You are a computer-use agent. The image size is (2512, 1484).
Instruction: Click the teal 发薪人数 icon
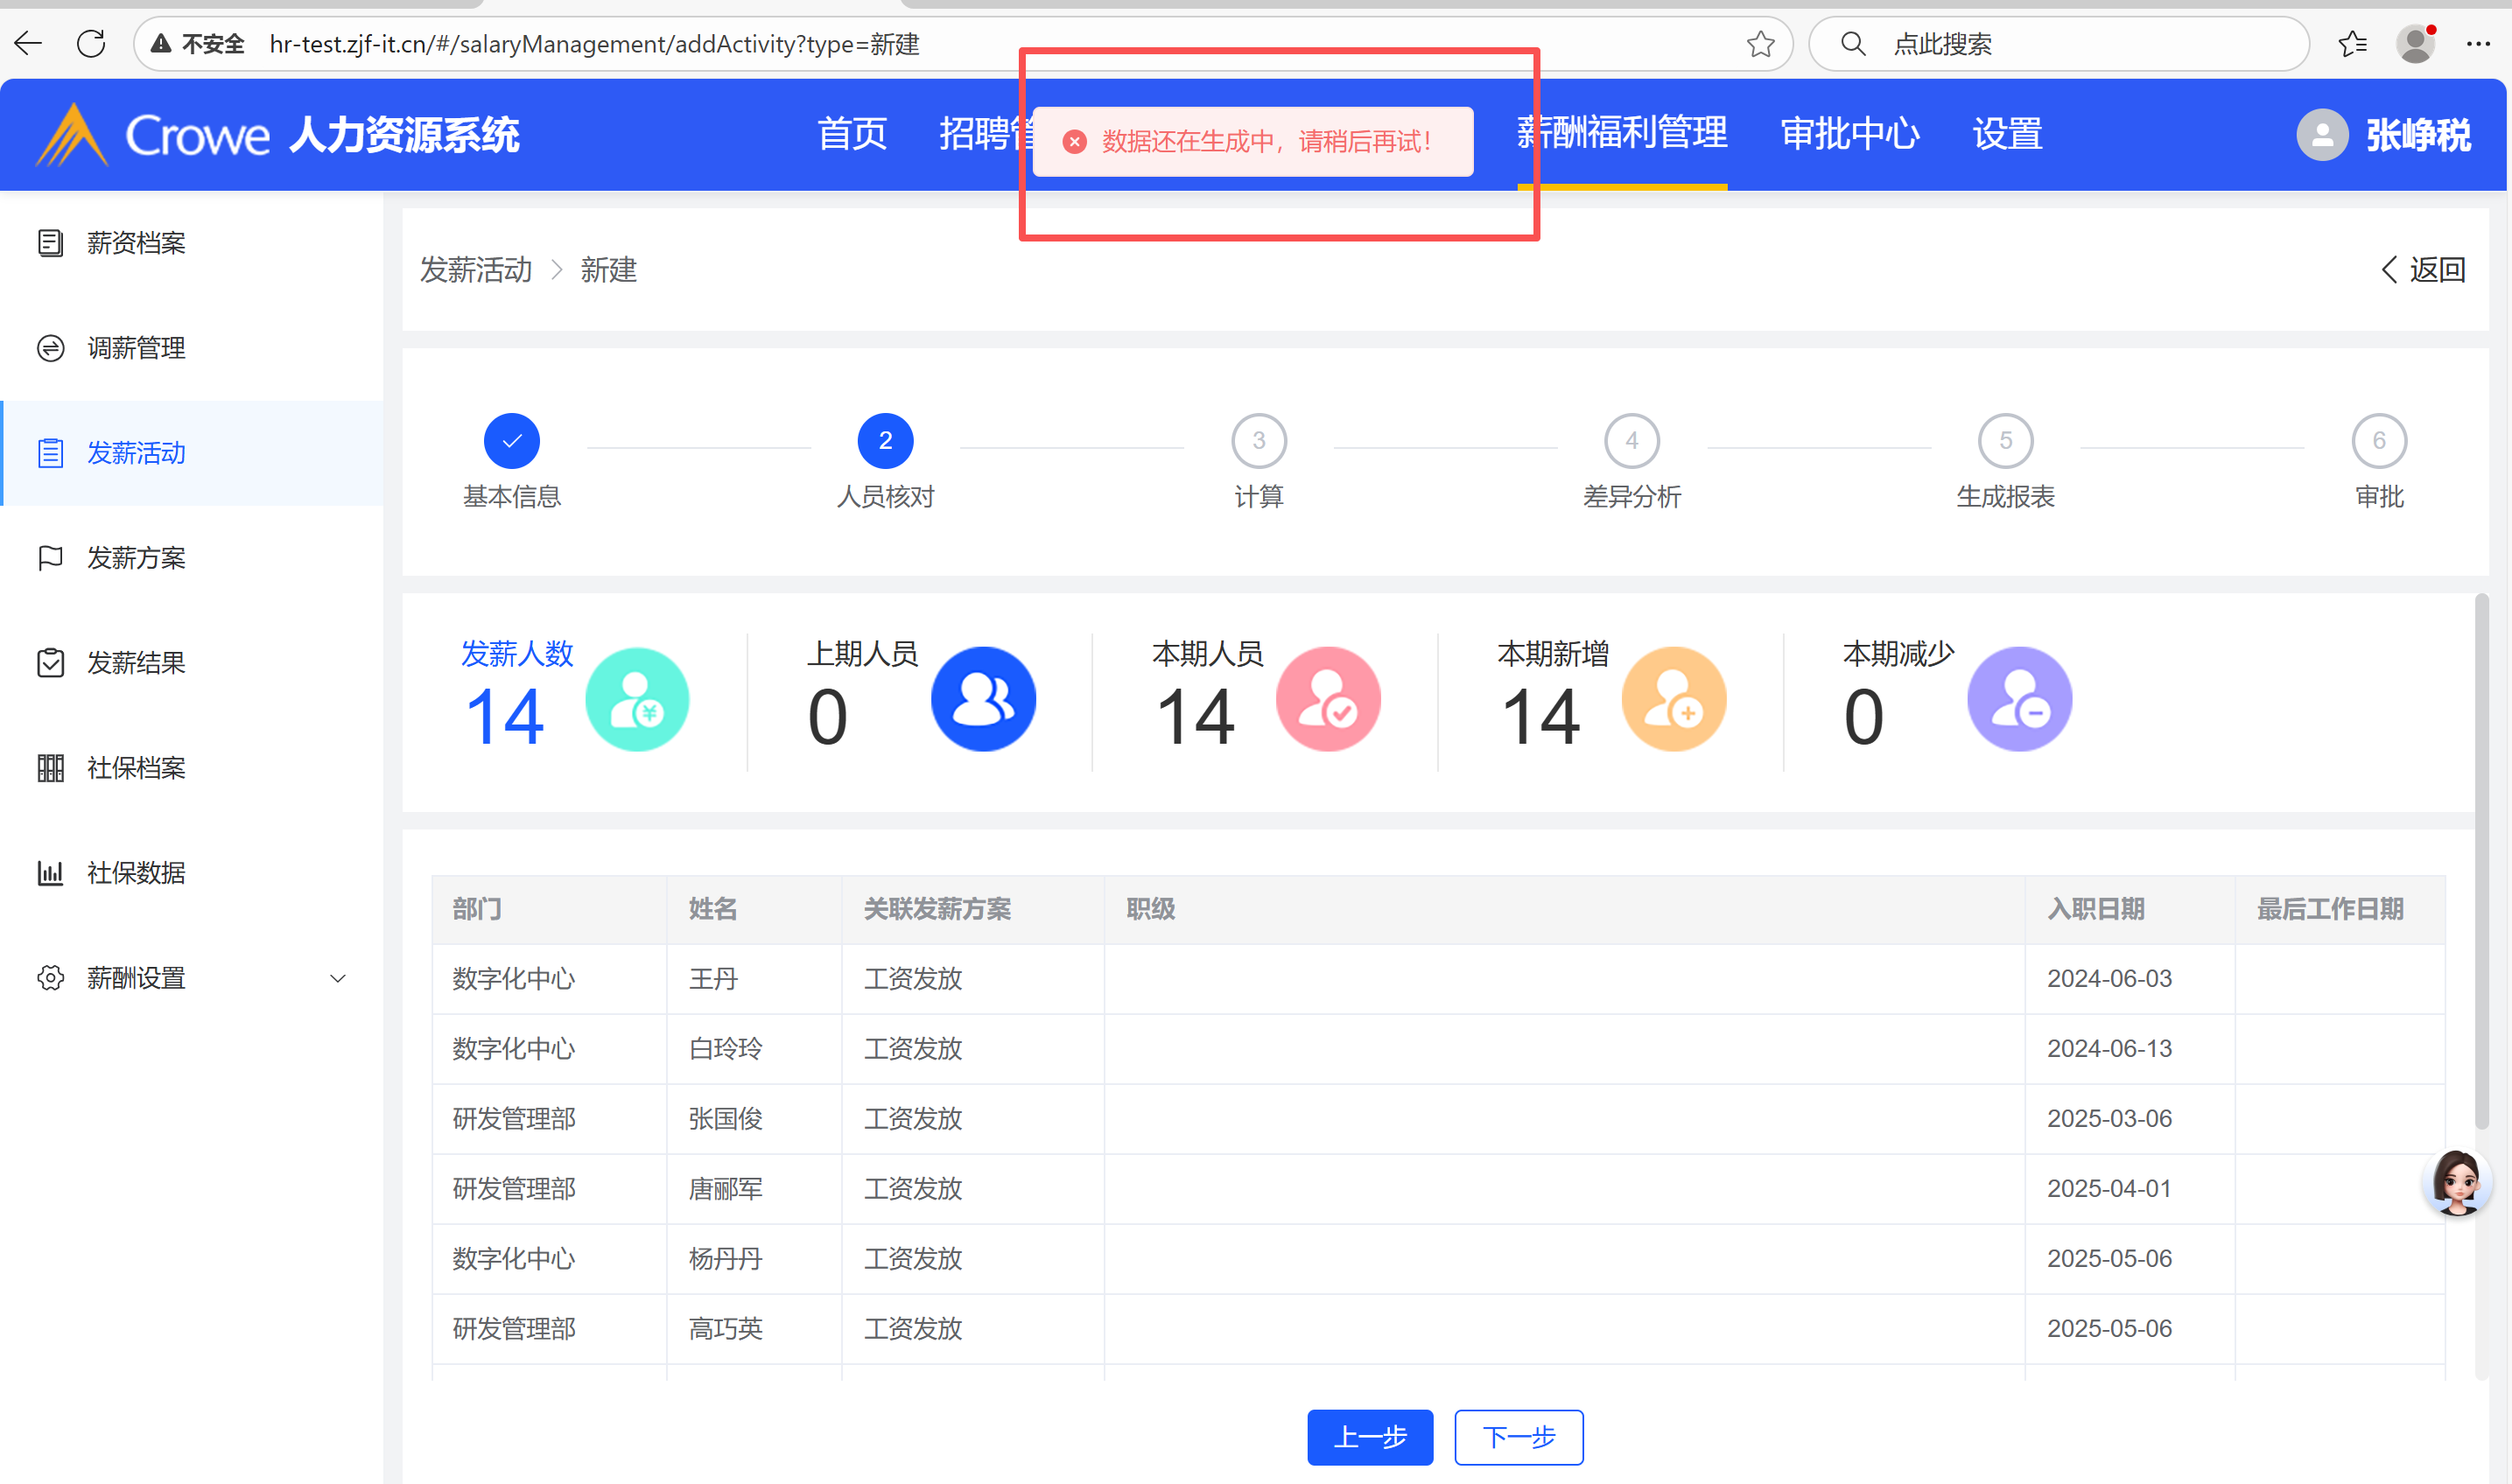point(637,699)
